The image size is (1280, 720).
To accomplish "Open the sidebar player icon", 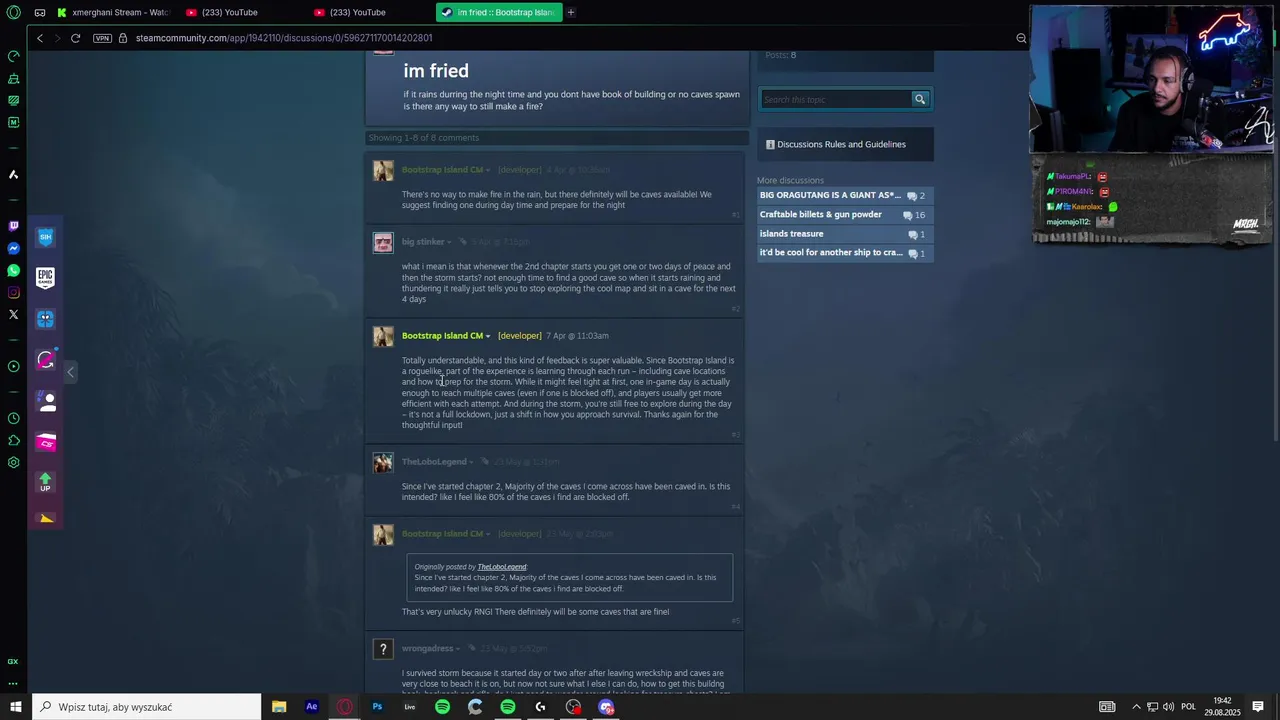I will [x=13, y=366].
